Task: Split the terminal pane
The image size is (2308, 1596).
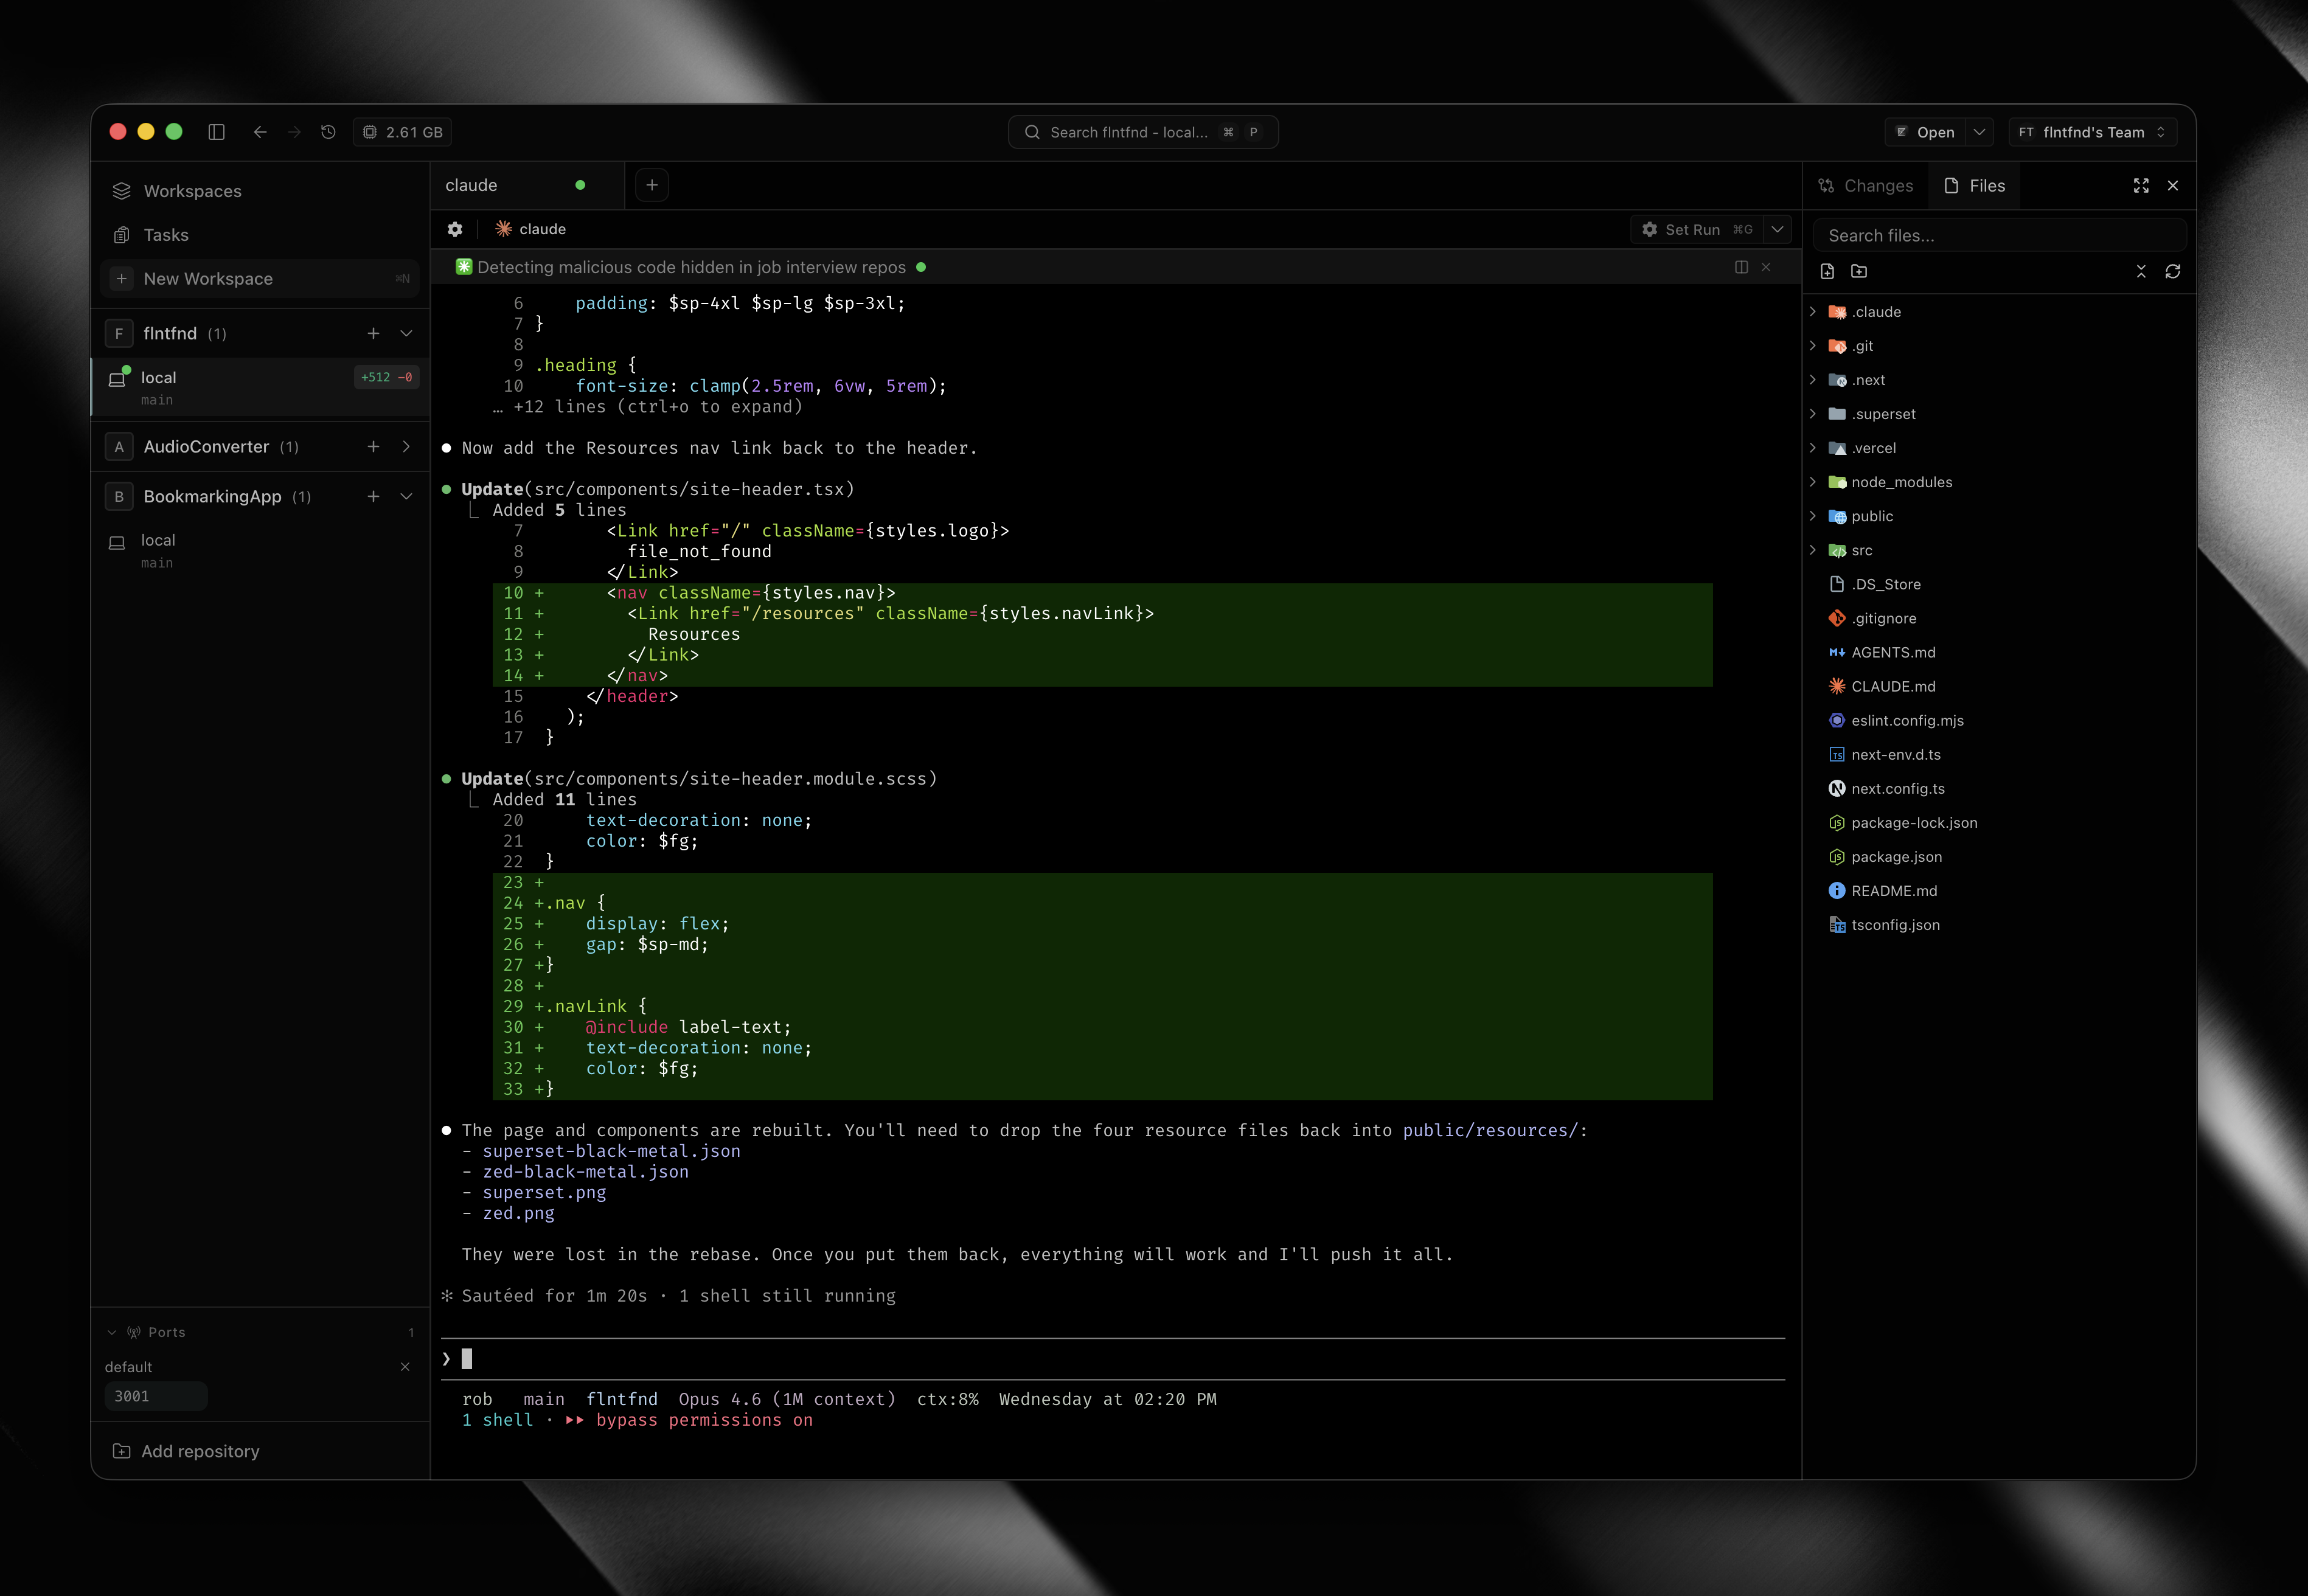Action: (1741, 267)
